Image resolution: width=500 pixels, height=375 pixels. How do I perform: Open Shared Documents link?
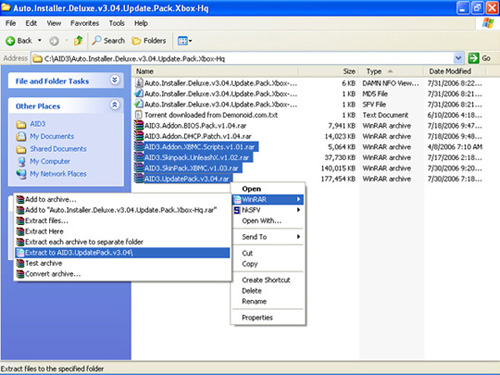58,149
